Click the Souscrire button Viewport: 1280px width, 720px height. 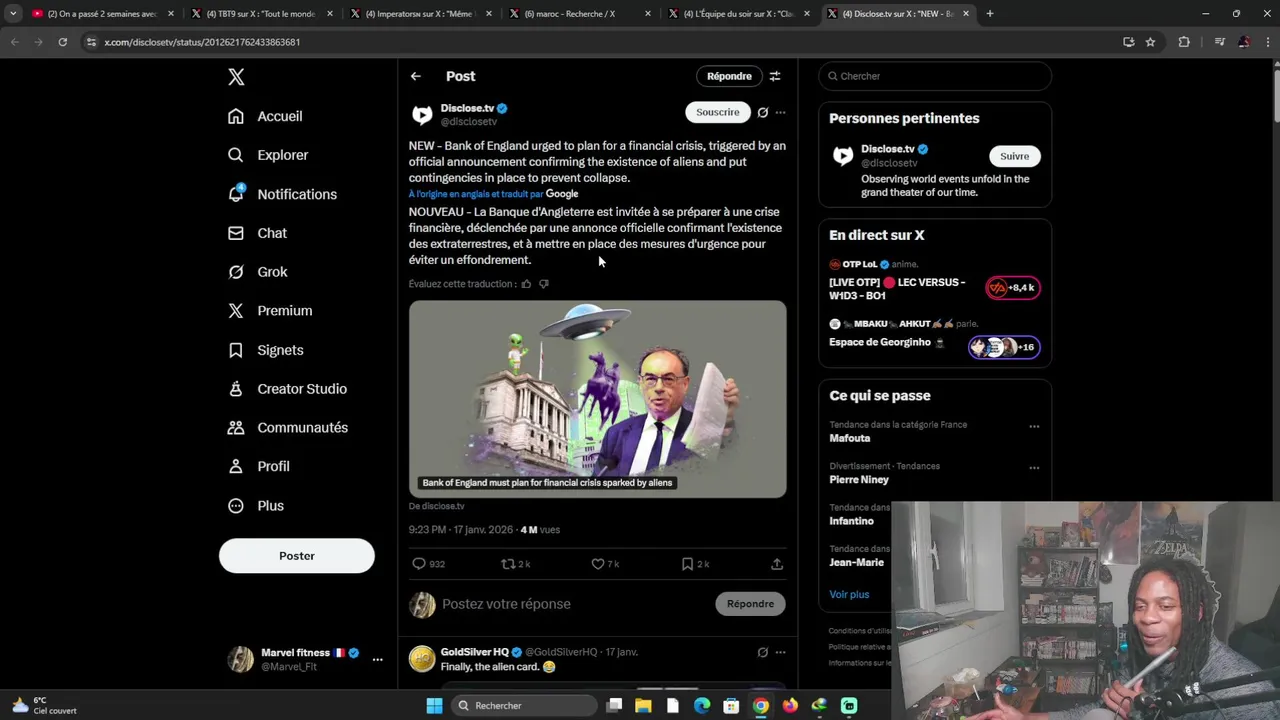coord(718,112)
